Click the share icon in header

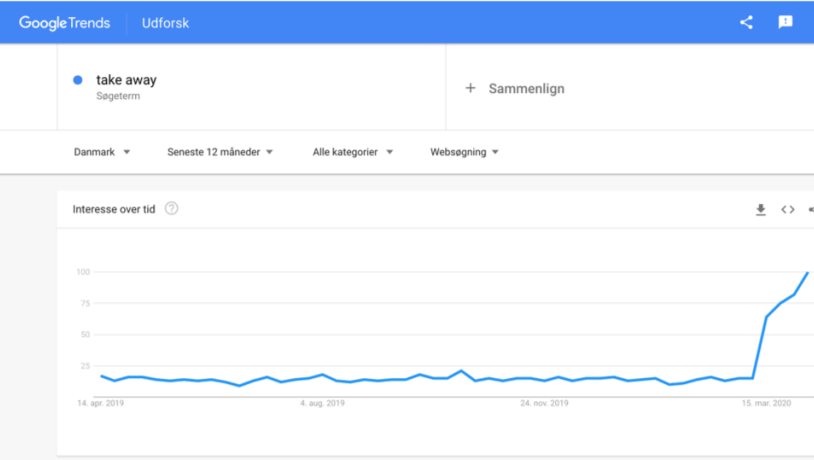(x=746, y=22)
